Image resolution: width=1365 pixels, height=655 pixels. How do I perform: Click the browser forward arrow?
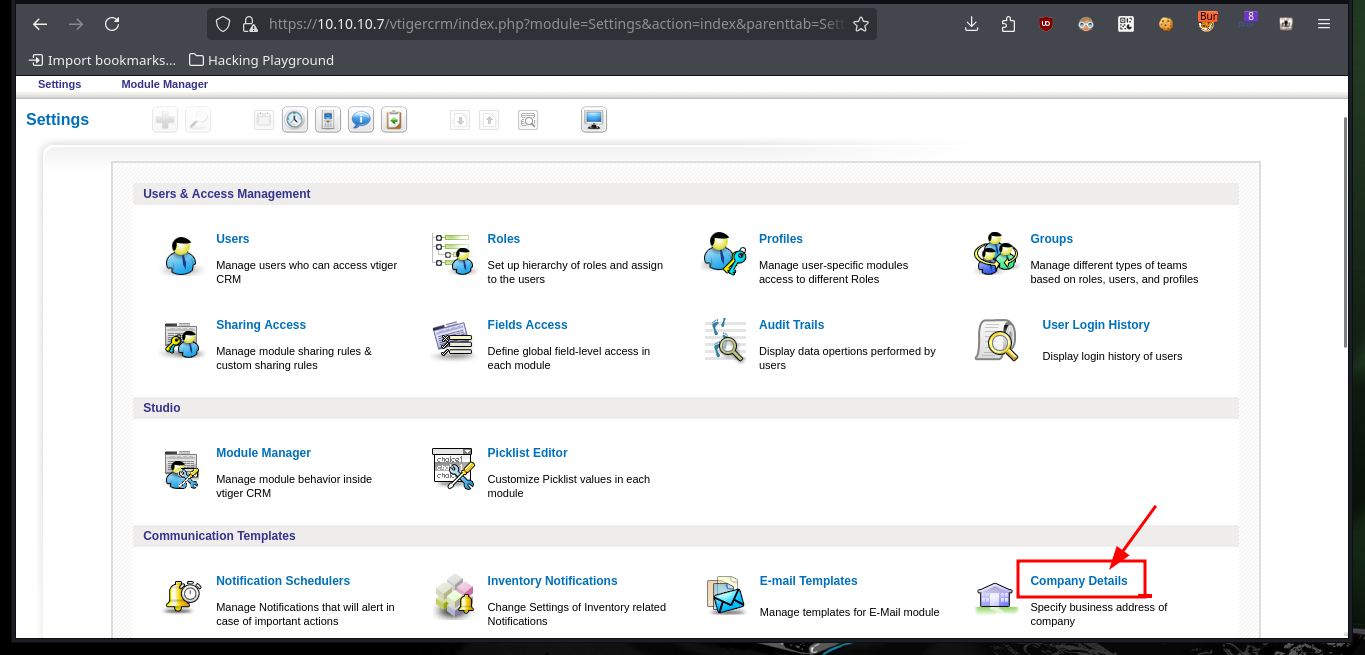tap(76, 24)
